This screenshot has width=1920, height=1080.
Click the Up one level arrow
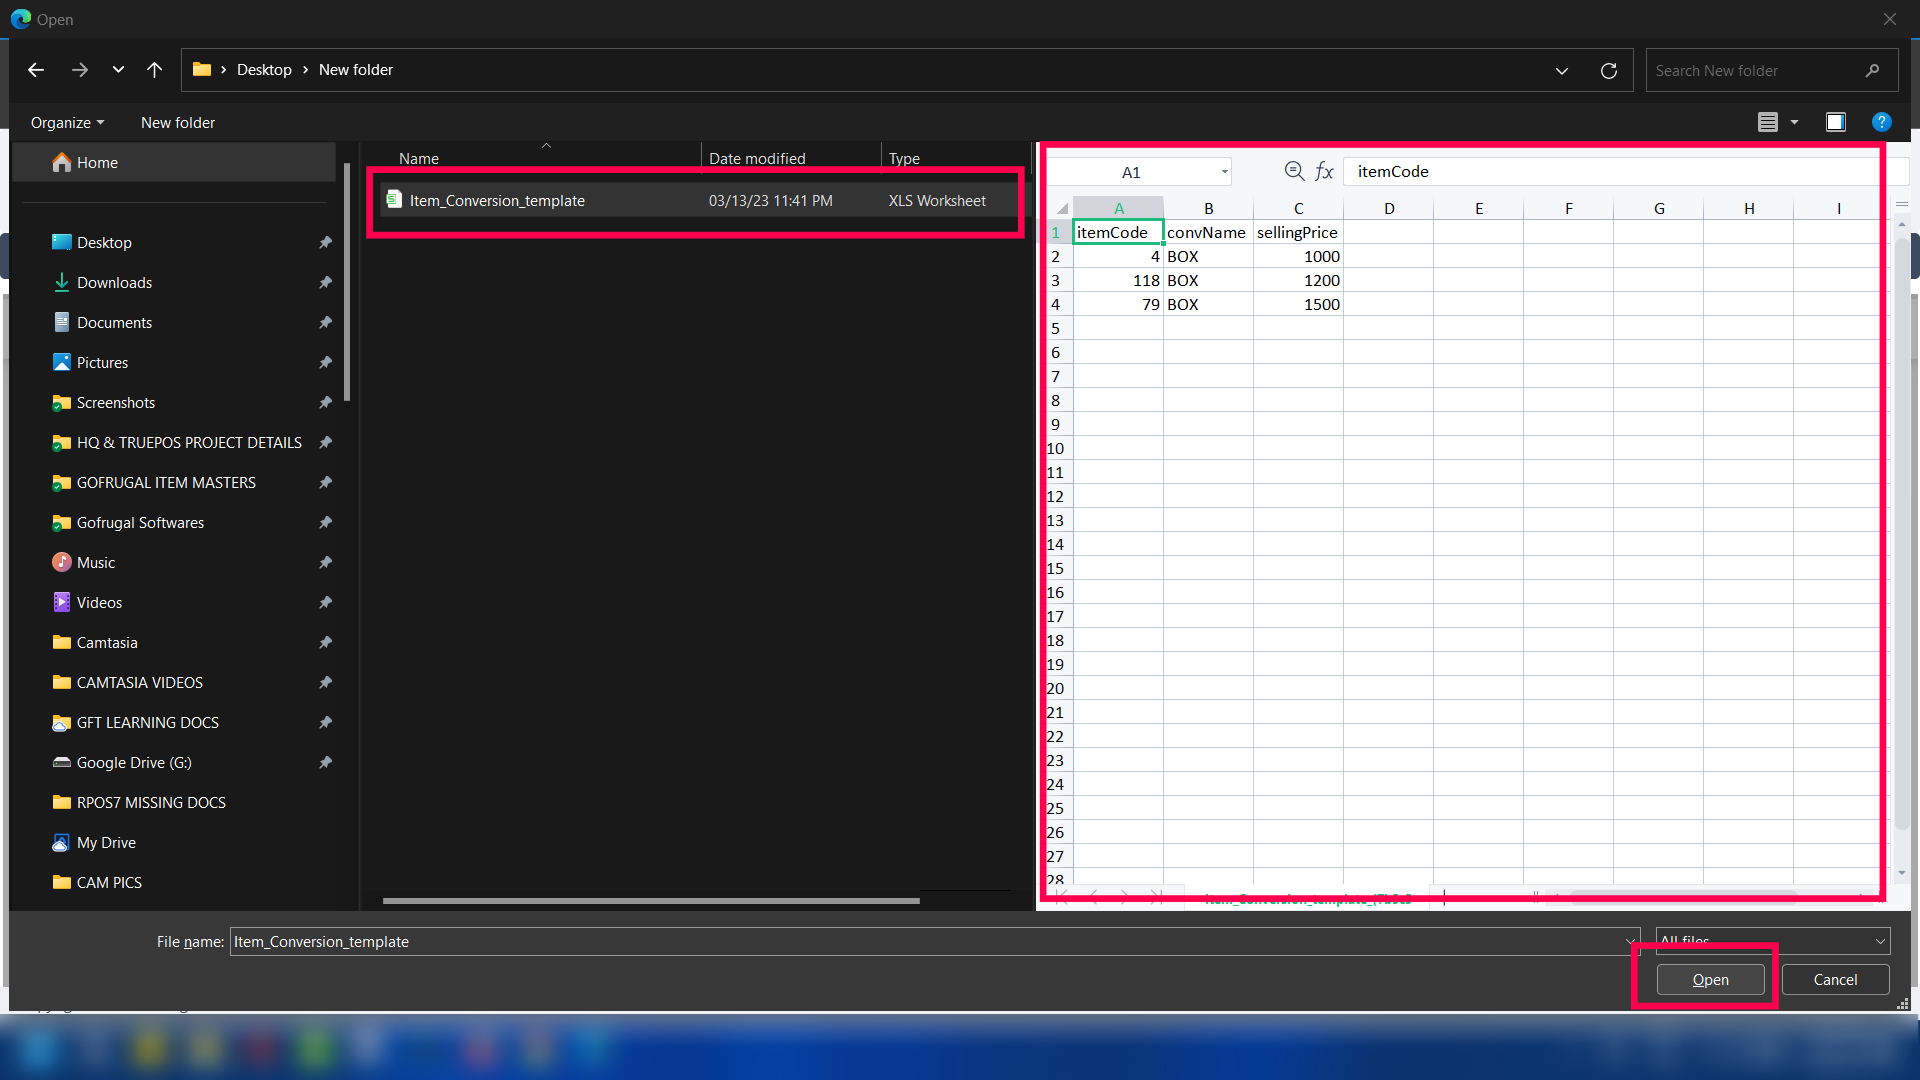point(154,70)
